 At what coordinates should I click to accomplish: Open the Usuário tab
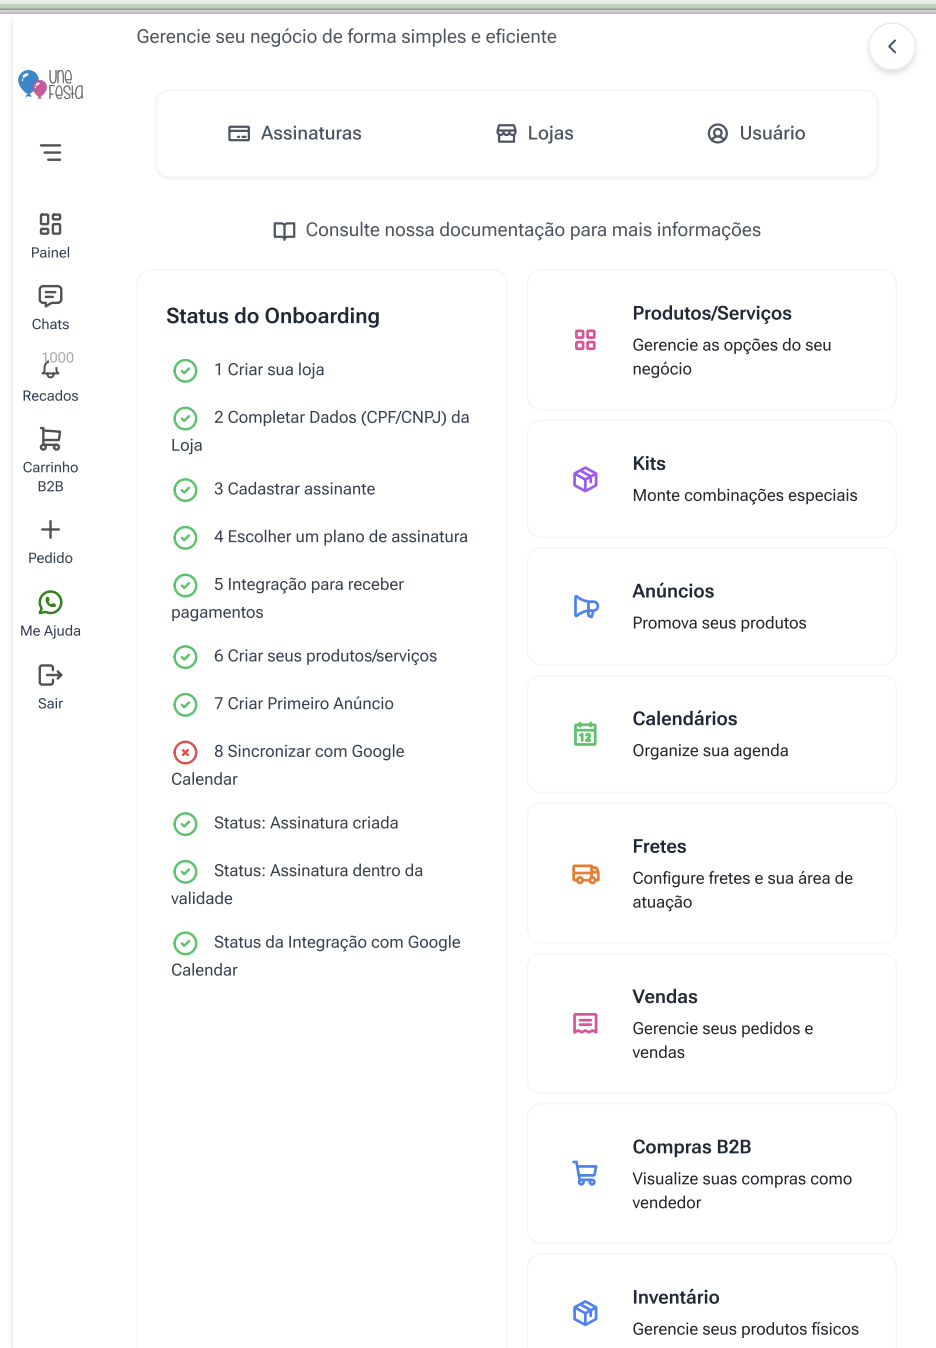756,134
